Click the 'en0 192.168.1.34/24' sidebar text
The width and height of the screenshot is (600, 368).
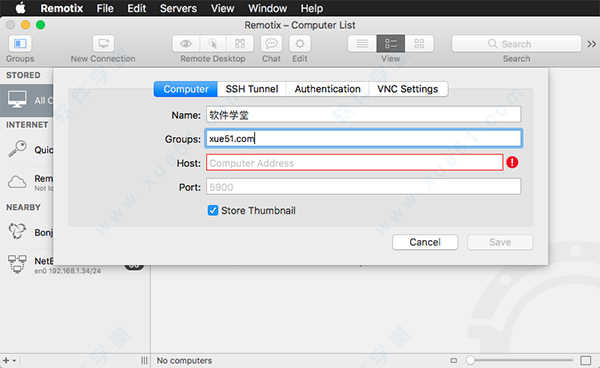tap(68, 271)
